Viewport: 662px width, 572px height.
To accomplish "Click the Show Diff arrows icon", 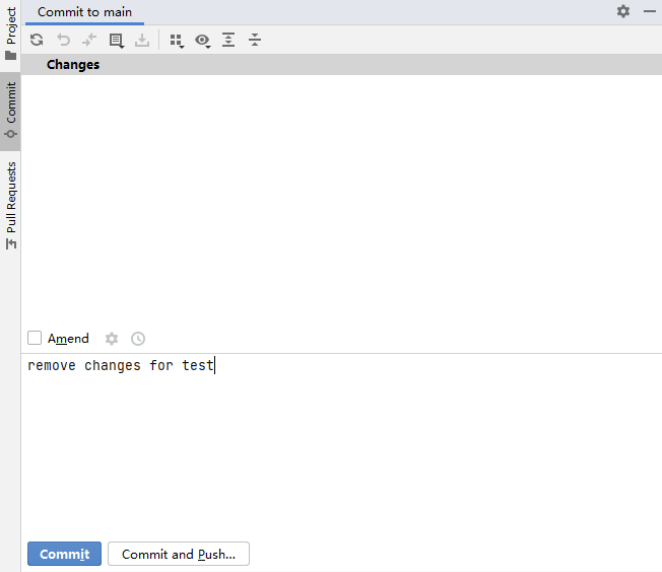I will click(89, 40).
